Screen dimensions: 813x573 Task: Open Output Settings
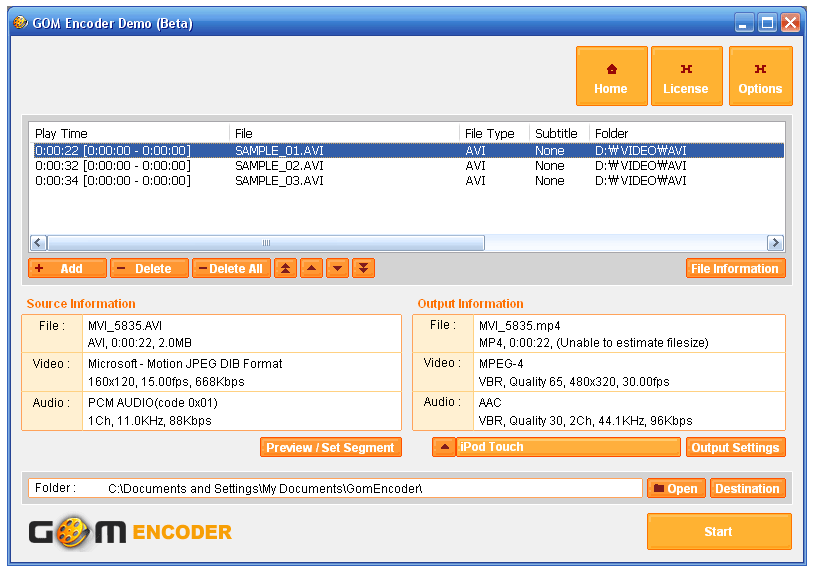click(735, 448)
